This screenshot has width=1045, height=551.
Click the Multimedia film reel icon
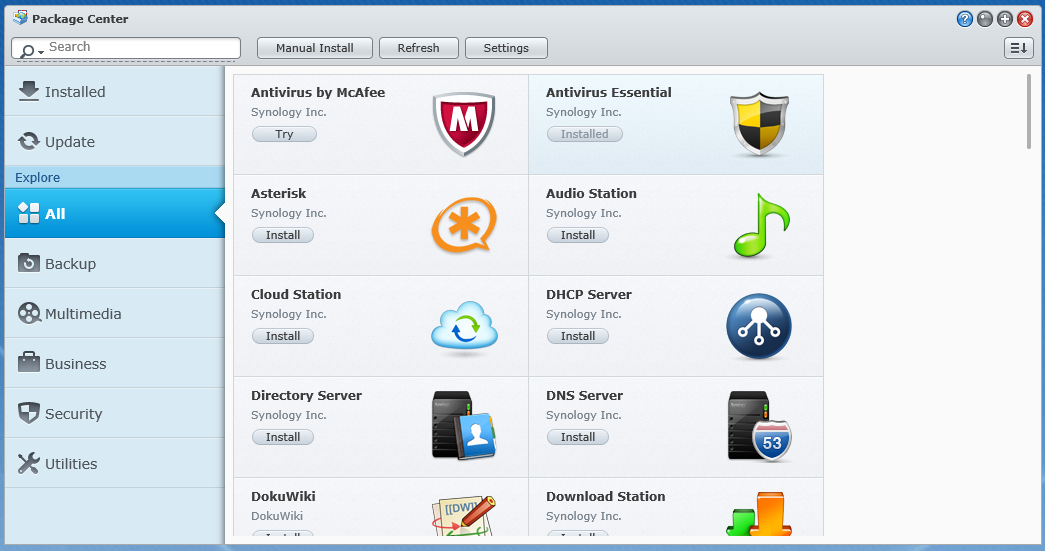pyautogui.click(x=29, y=313)
